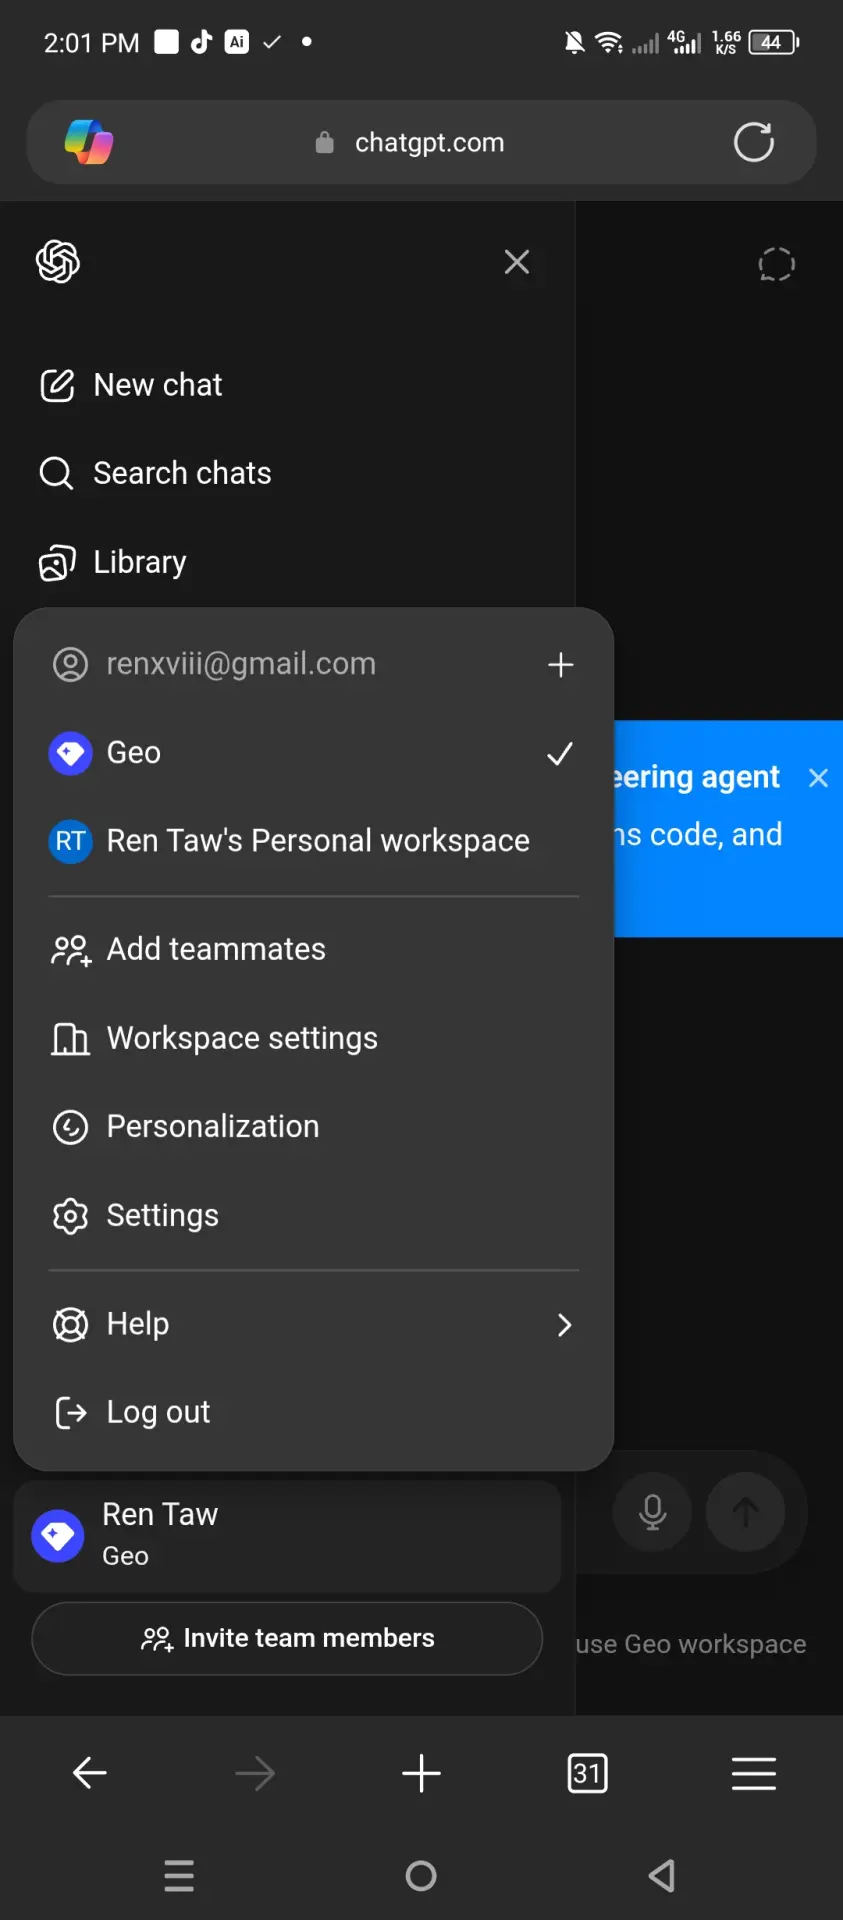This screenshot has width=843, height=1920.
Task: Open Workspace settings
Action: click(313, 1038)
